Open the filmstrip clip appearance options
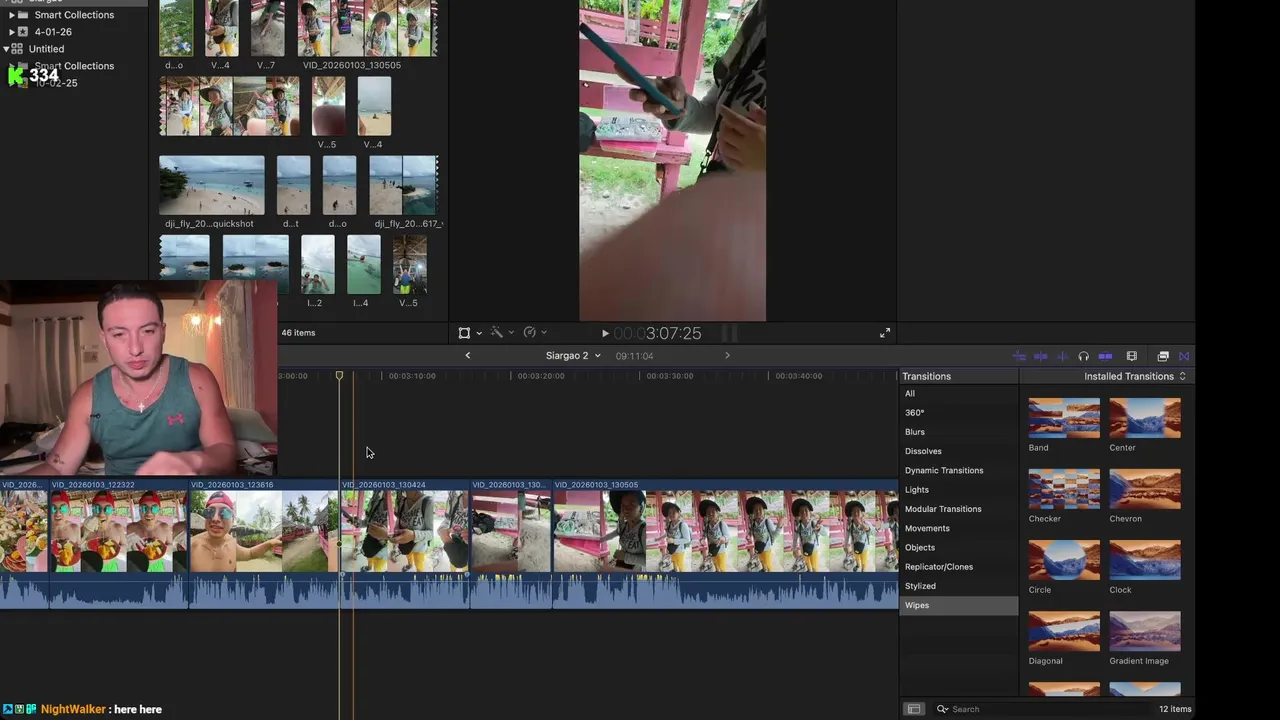 pos(1132,356)
